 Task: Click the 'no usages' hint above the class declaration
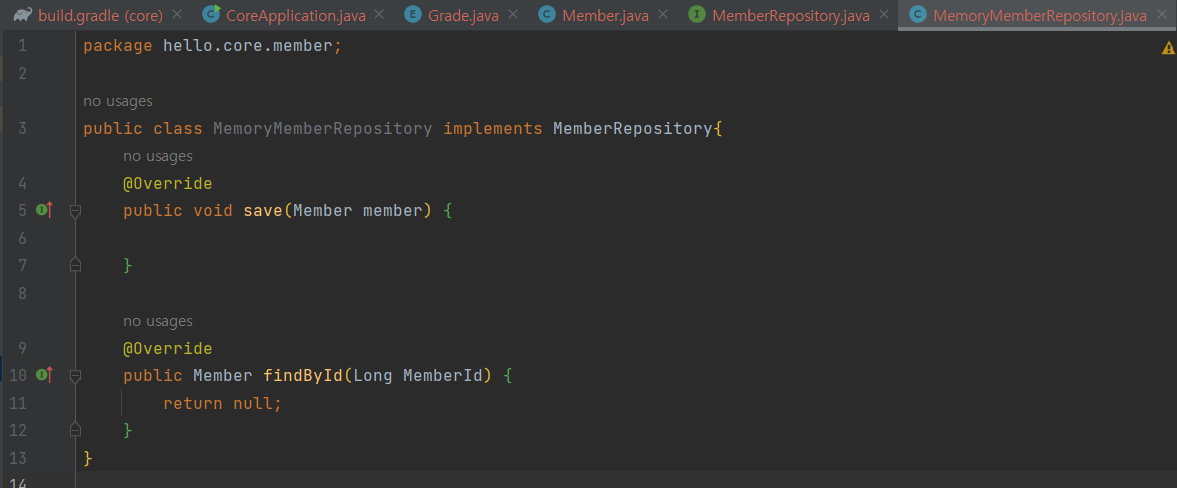(118, 101)
